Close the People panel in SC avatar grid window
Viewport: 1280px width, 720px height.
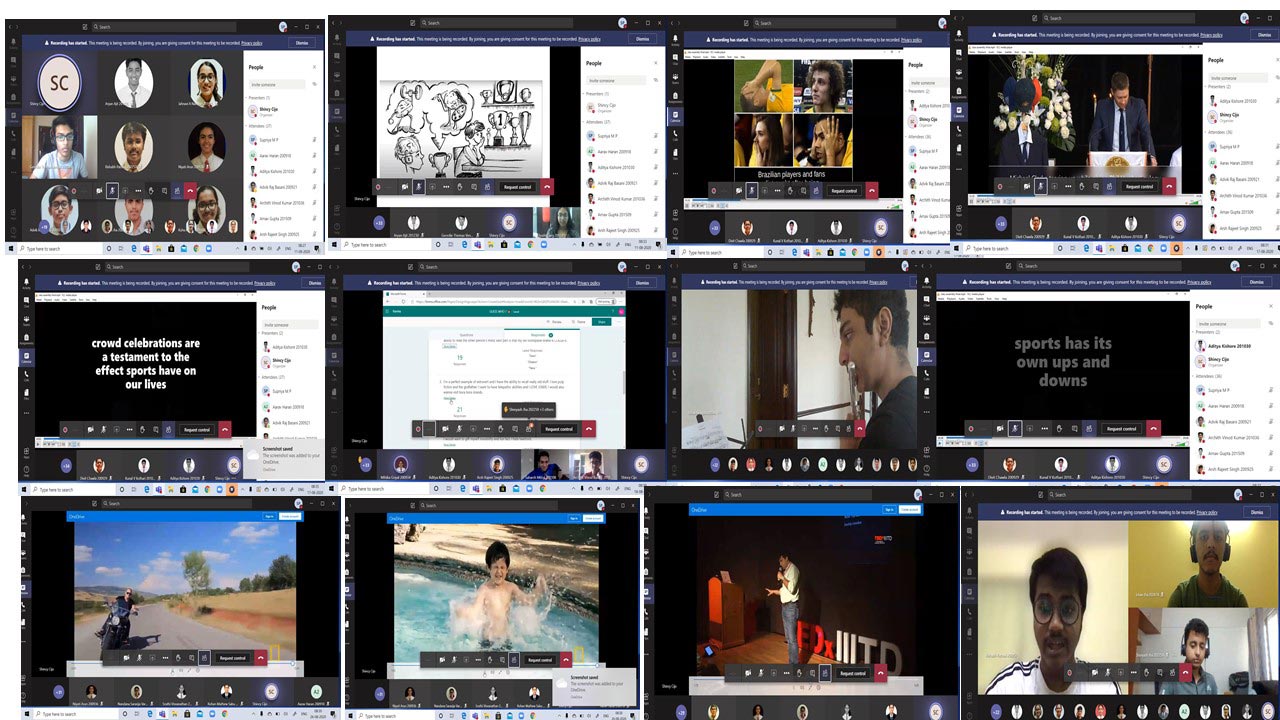coord(314,67)
